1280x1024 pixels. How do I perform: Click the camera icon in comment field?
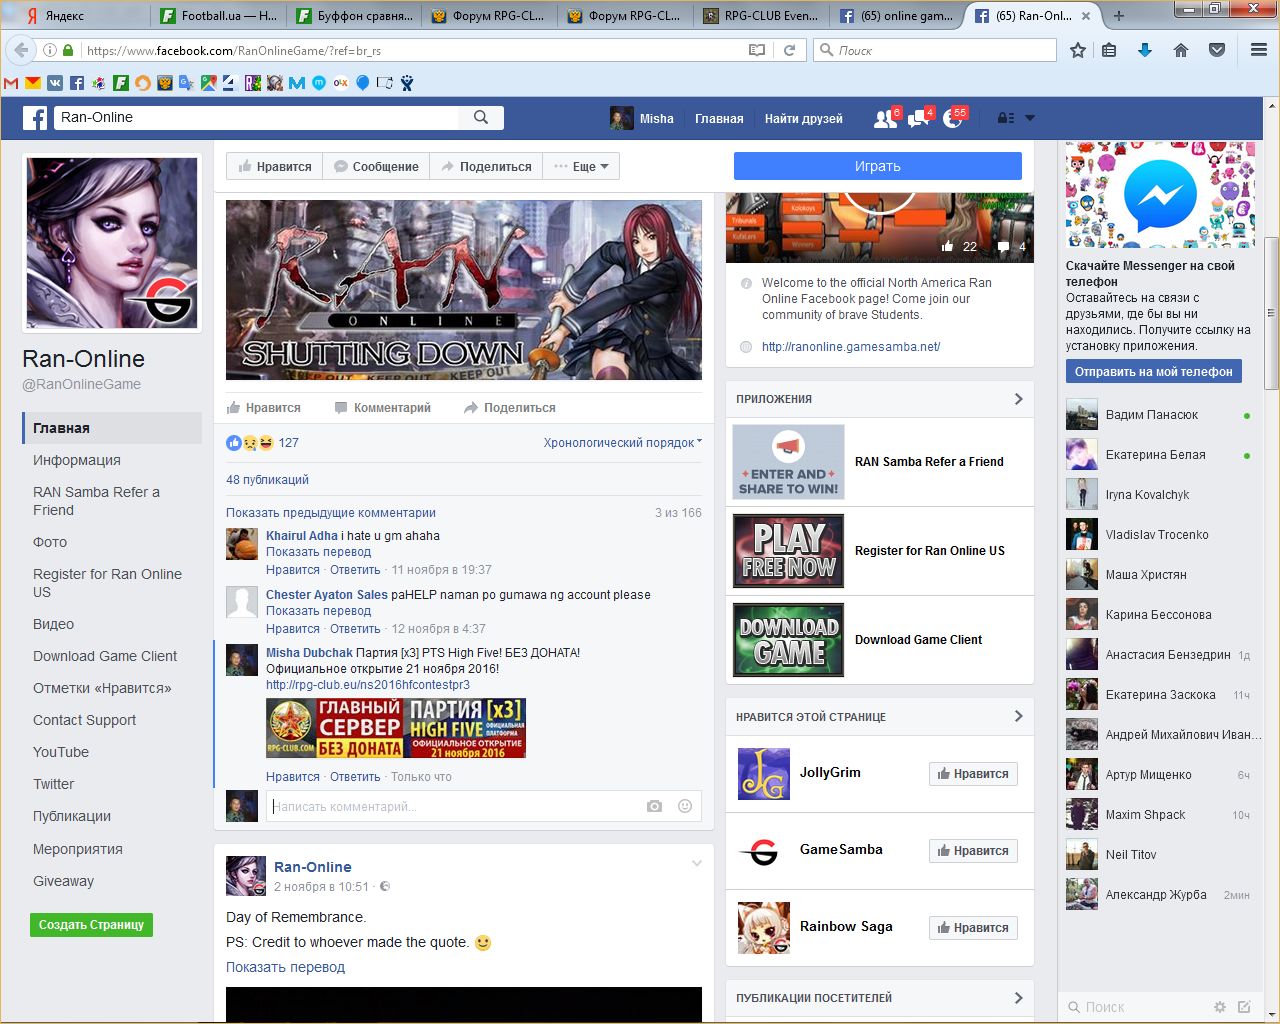654,806
